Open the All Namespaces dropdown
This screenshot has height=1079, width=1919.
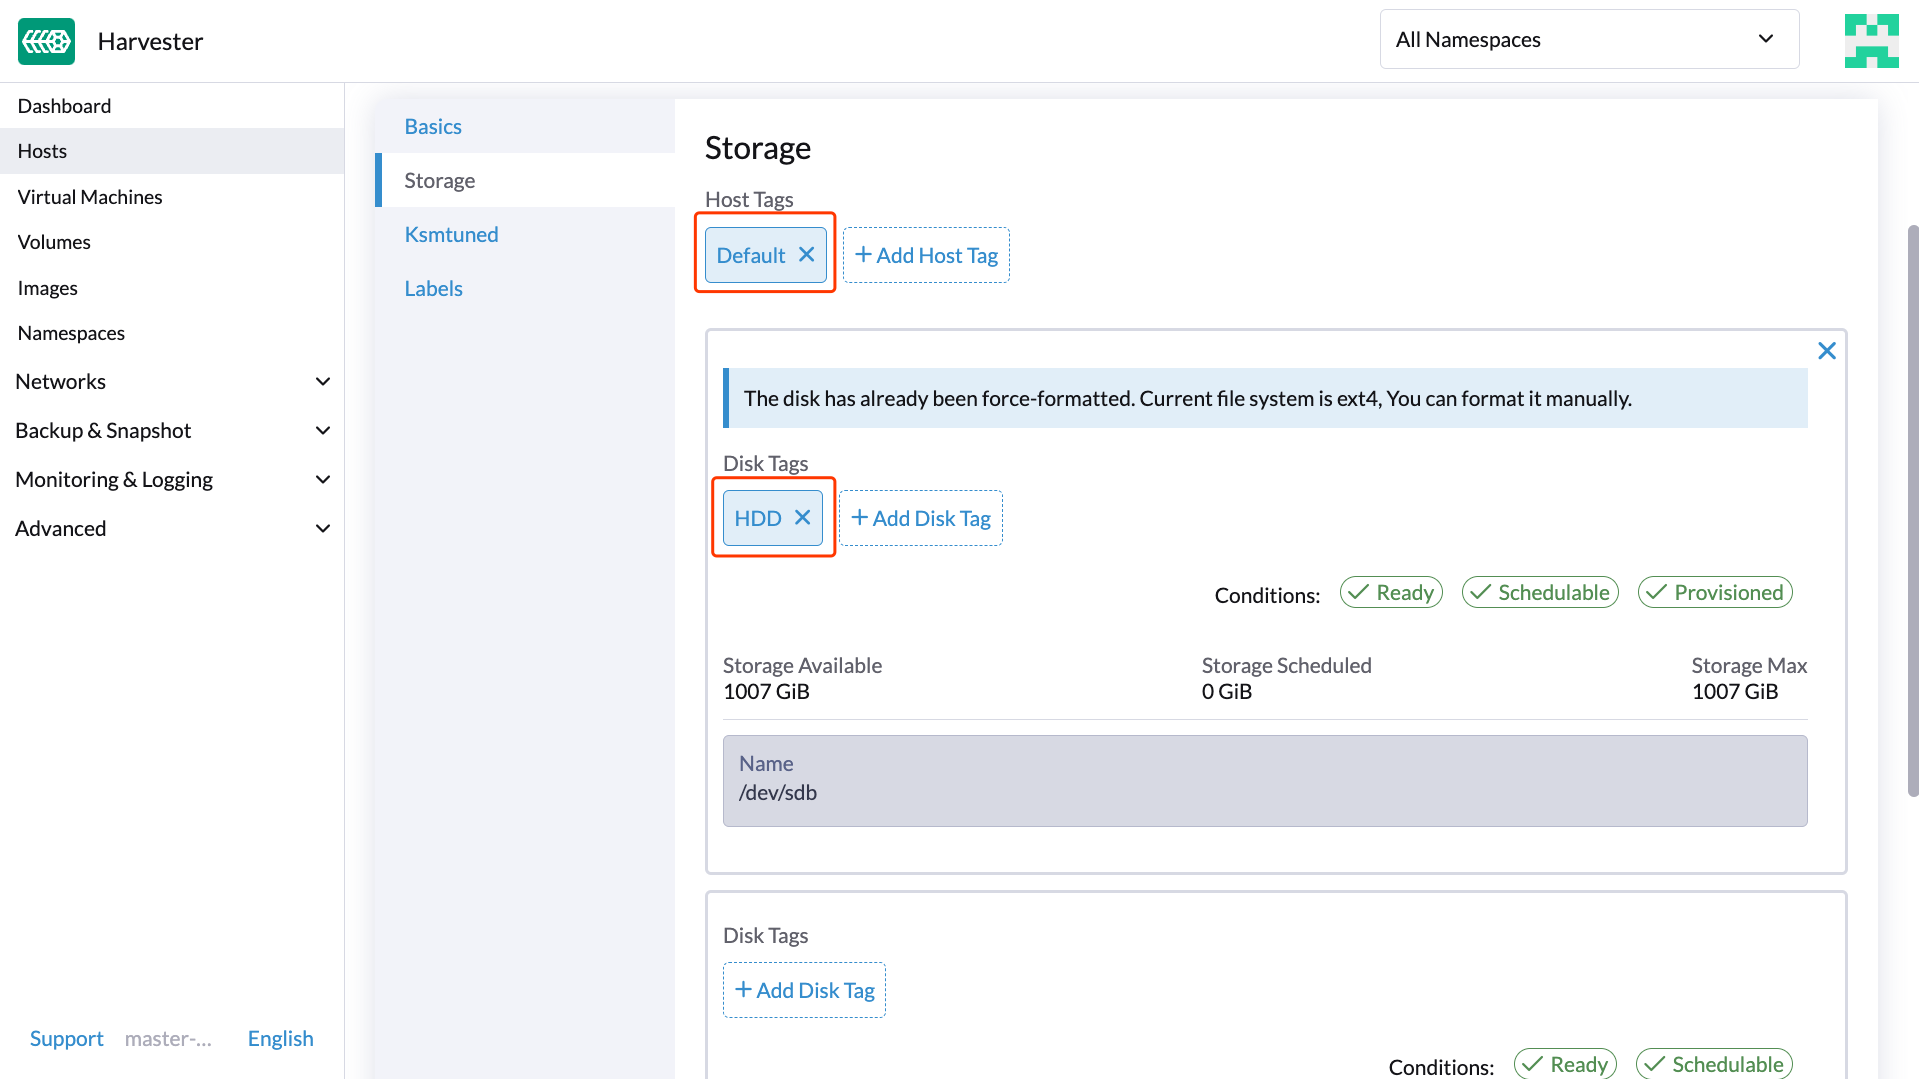(1588, 40)
